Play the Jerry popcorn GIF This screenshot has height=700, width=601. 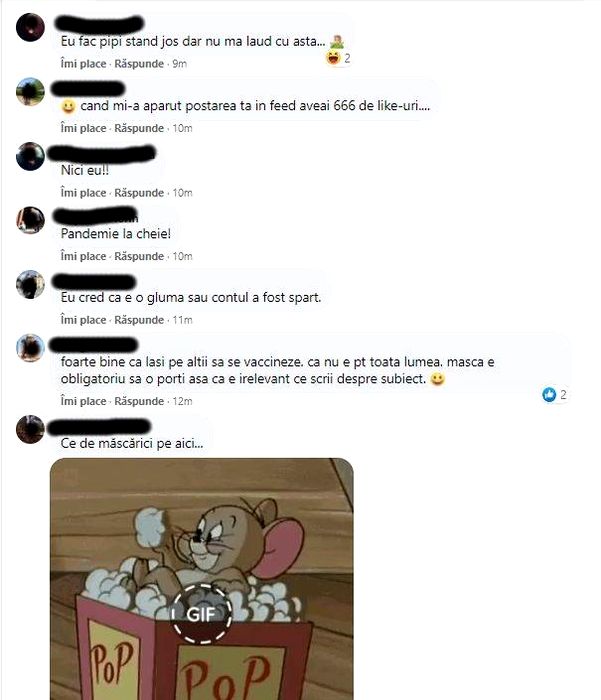(x=202, y=613)
